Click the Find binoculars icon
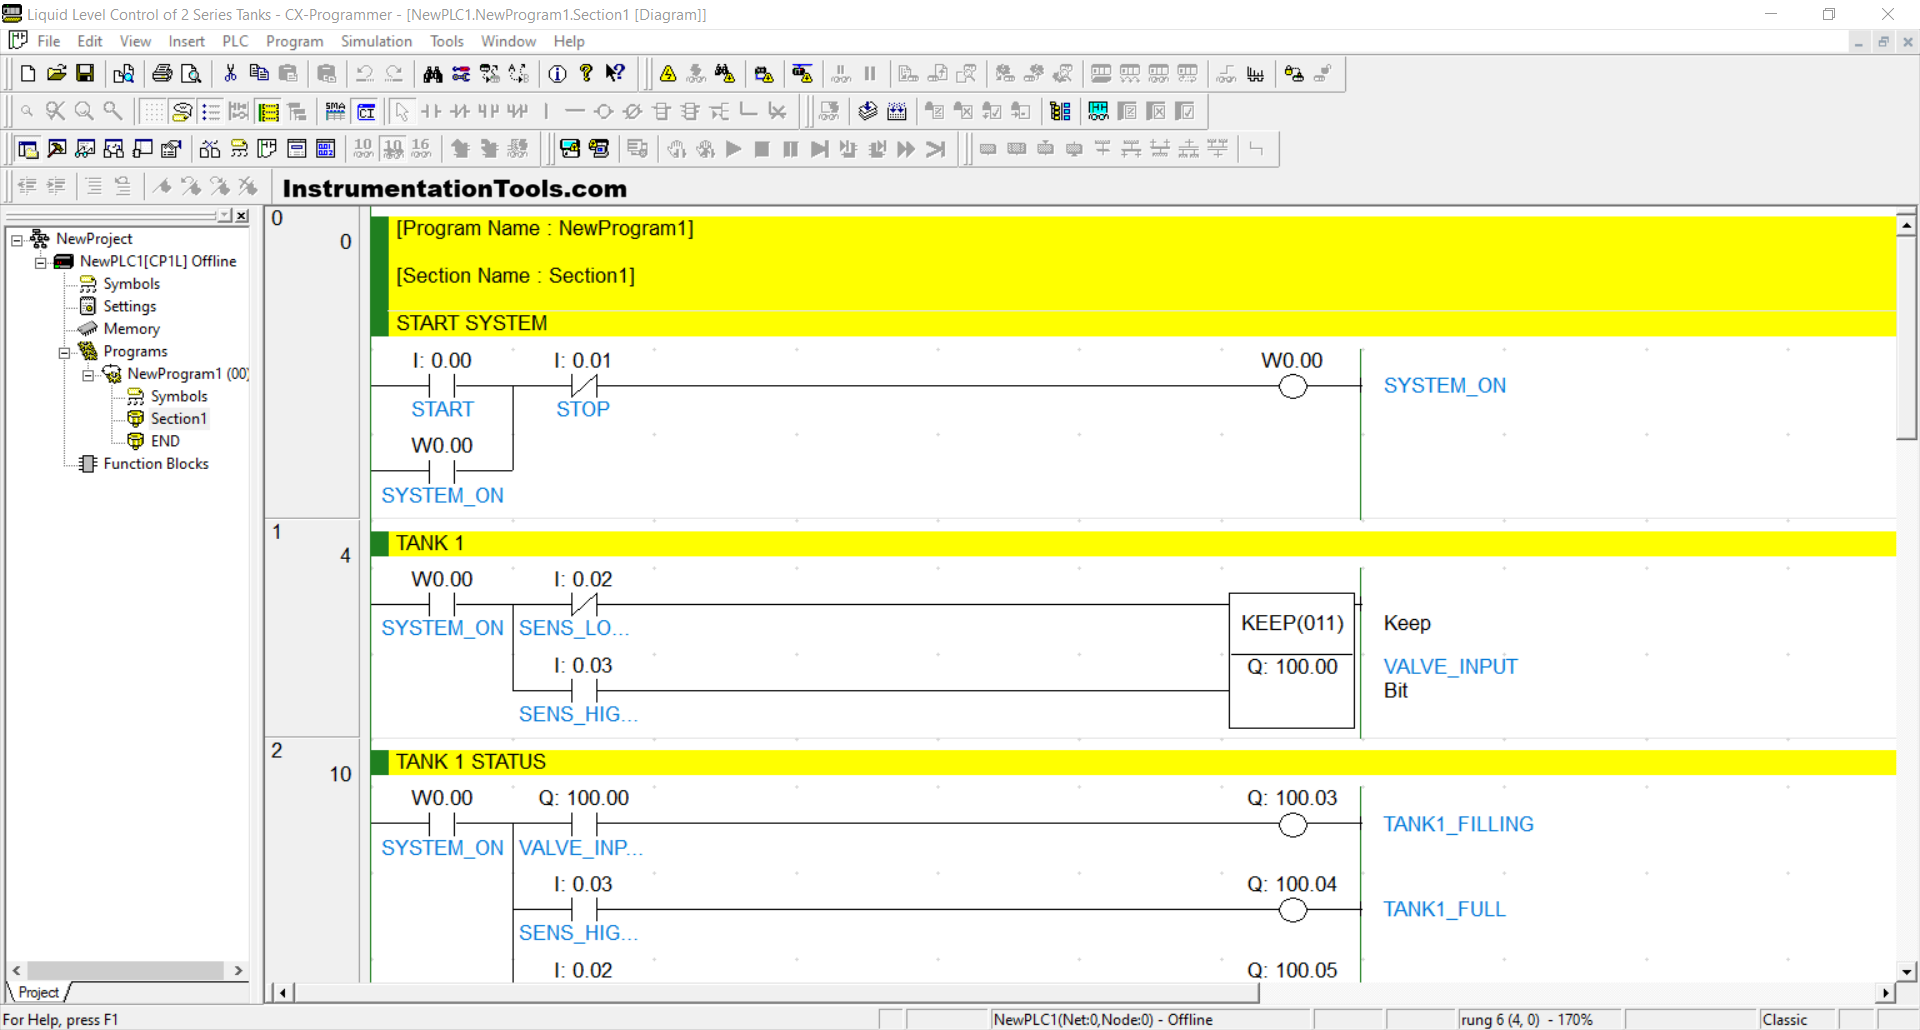This screenshot has width=1920, height=1030. (432, 74)
